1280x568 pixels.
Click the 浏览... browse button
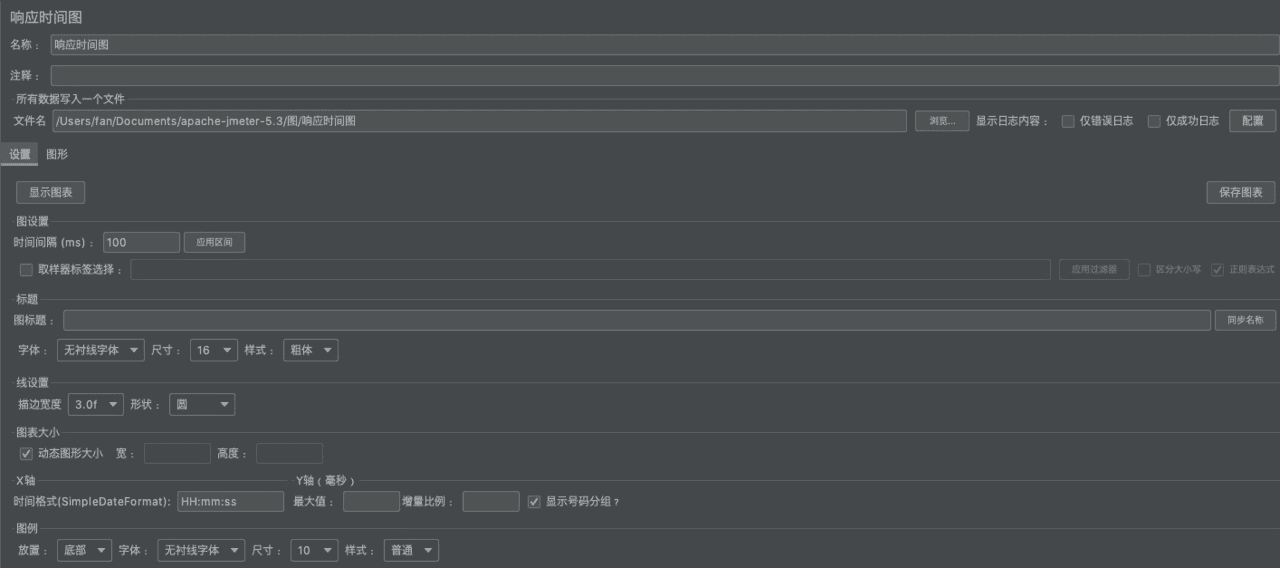941,121
